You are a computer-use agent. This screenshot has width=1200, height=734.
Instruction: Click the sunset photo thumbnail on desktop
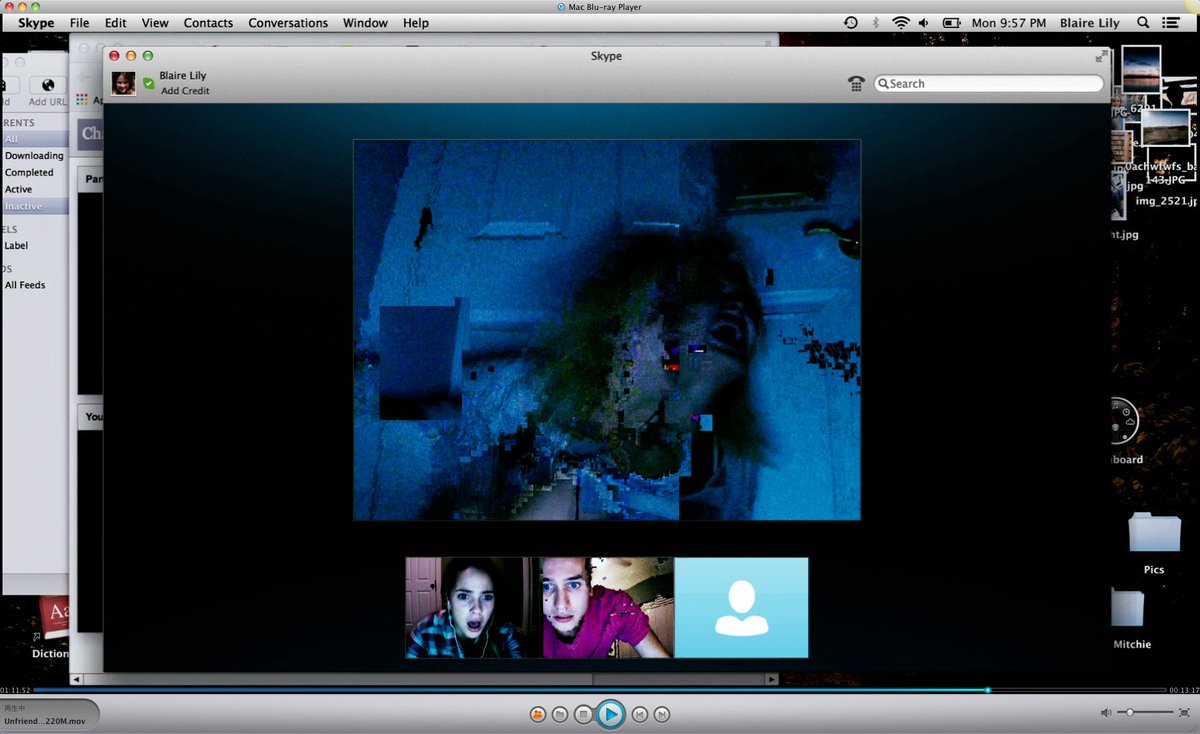[1141, 69]
